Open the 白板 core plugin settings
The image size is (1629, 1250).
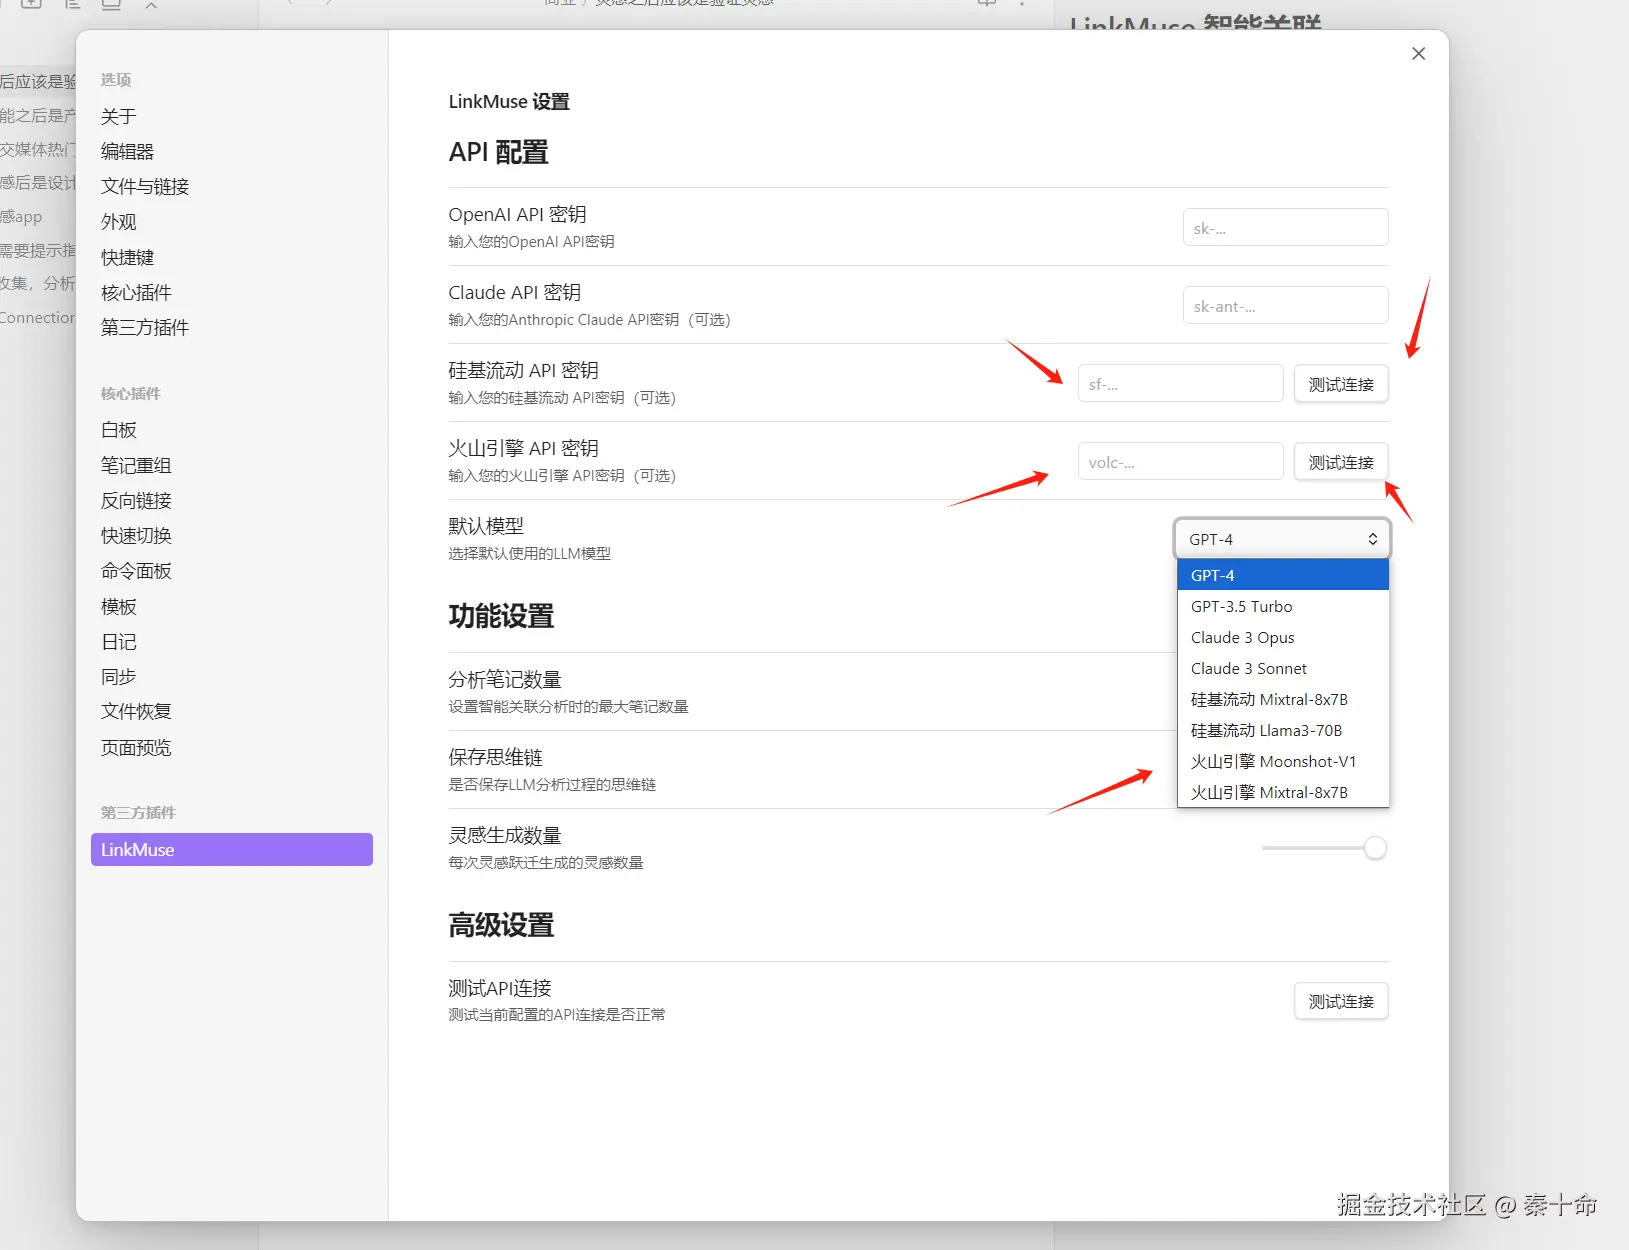point(119,429)
